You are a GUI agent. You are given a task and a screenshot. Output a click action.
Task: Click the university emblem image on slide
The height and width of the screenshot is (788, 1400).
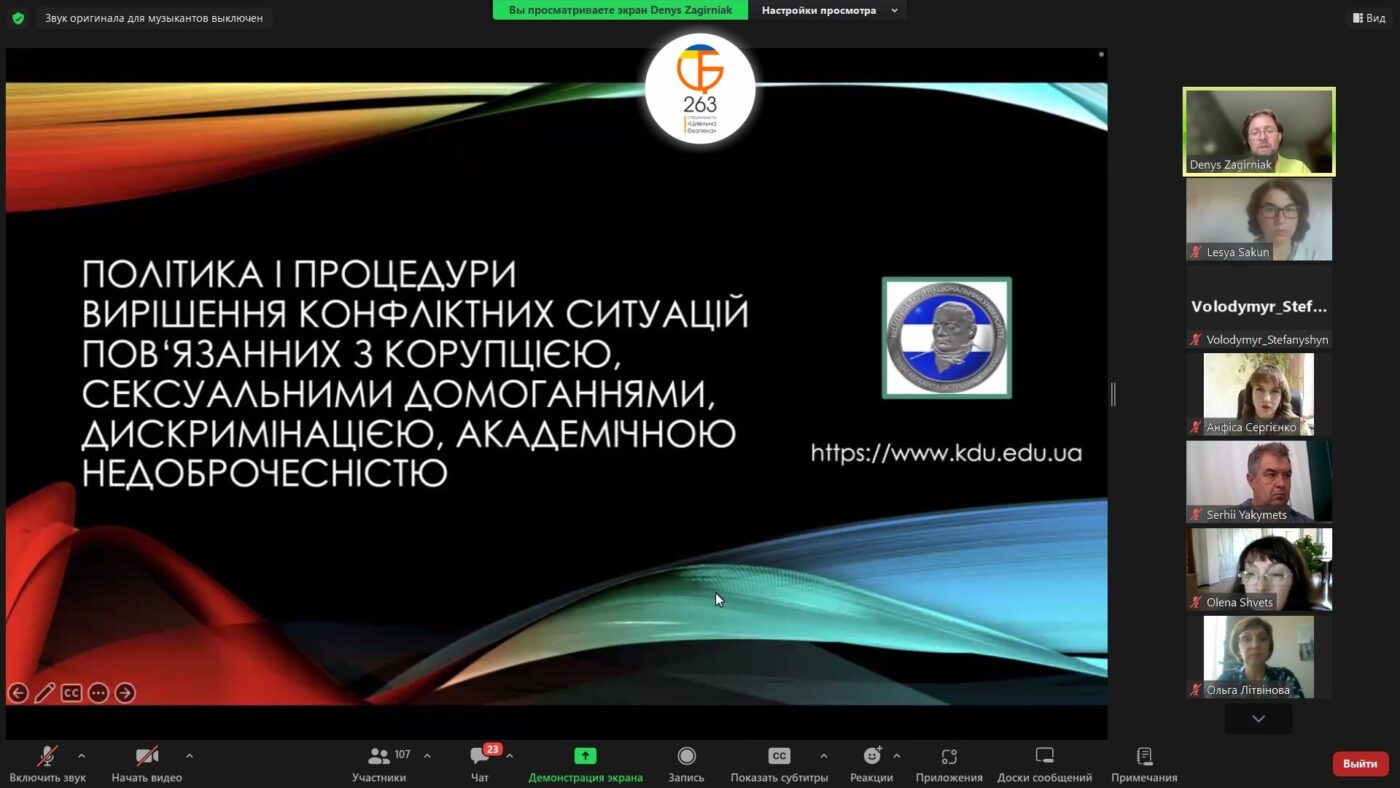click(947, 338)
